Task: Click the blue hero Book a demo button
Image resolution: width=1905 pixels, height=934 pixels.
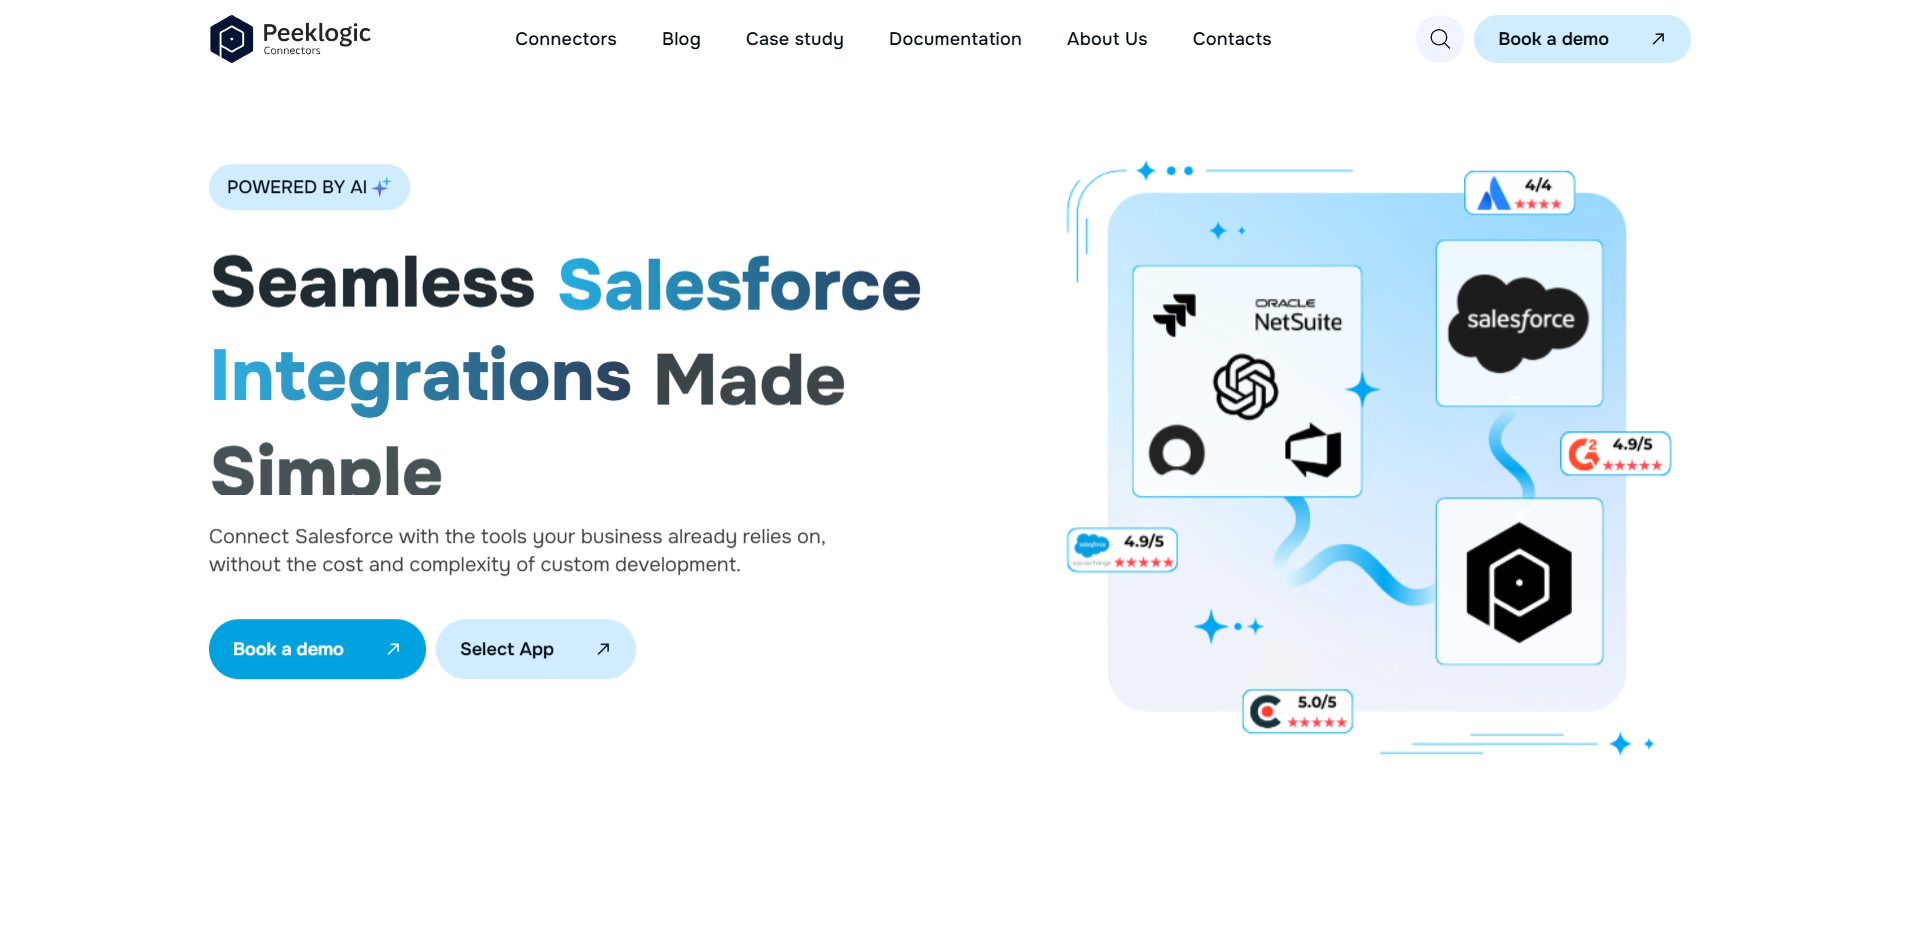Action: (x=317, y=649)
